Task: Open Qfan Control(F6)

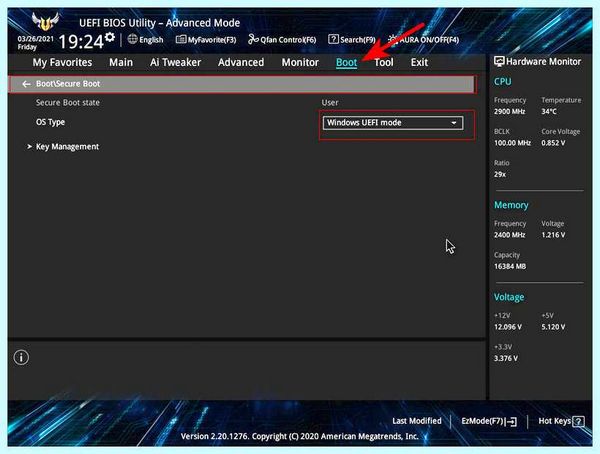Action: coord(282,39)
